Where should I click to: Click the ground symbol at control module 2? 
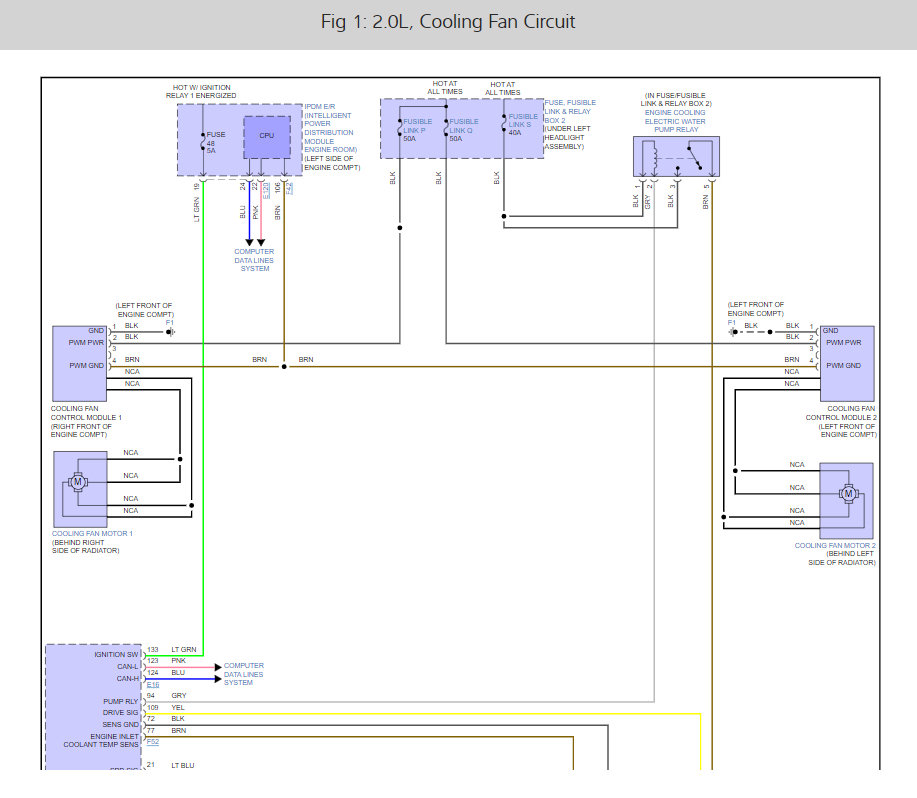733,332
